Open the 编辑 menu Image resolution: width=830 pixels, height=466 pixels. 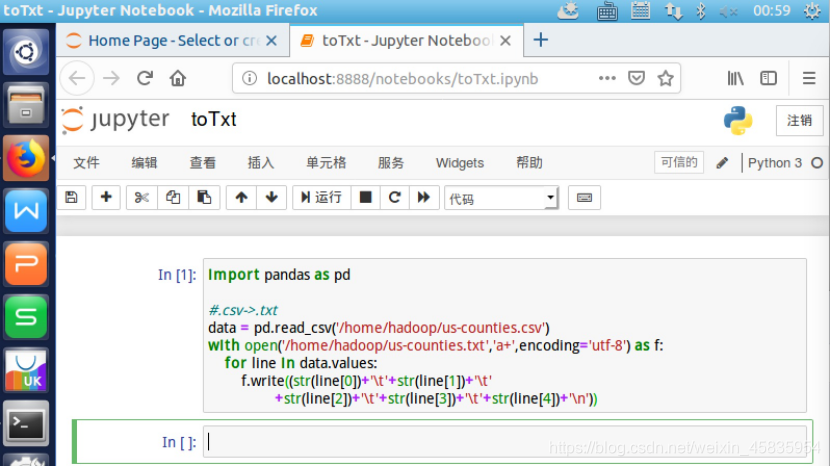pyautogui.click(x=145, y=163)
